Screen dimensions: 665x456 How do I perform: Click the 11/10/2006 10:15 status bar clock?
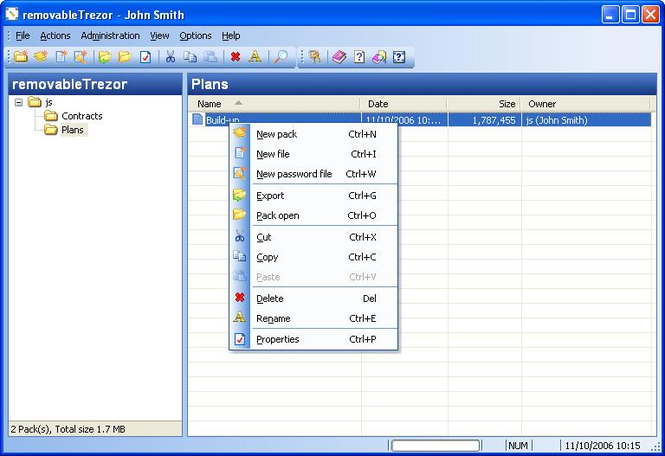coord(603,445)
